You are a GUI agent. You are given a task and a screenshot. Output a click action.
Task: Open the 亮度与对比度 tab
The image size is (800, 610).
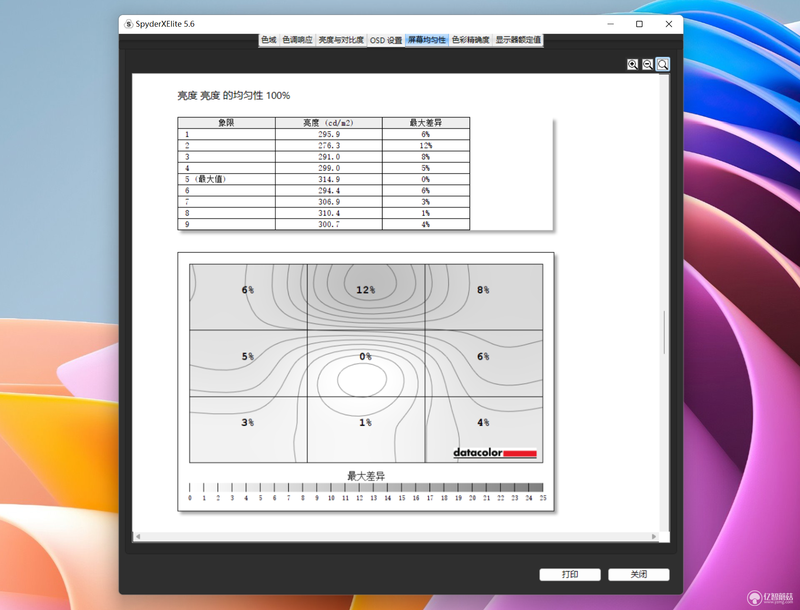click(x=341, y=40)
